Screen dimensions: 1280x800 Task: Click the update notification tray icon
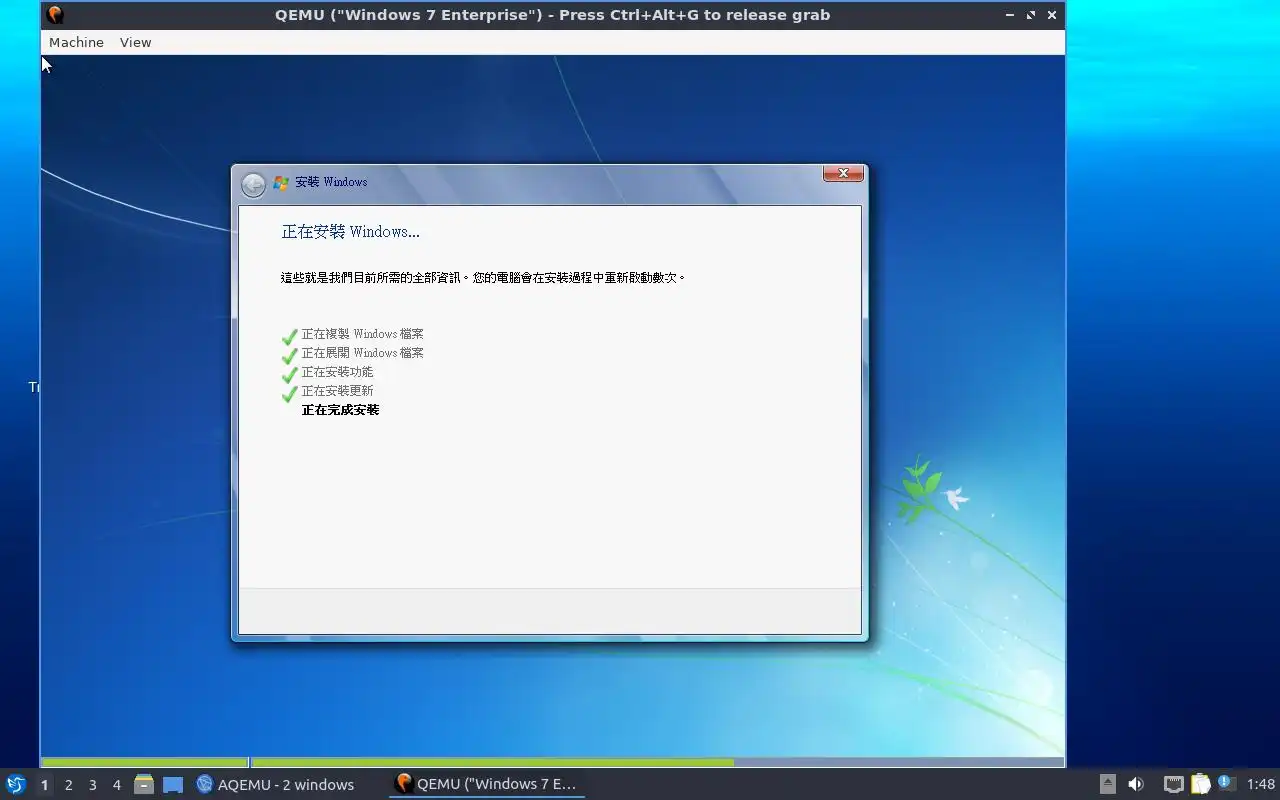pos(1226,783)
